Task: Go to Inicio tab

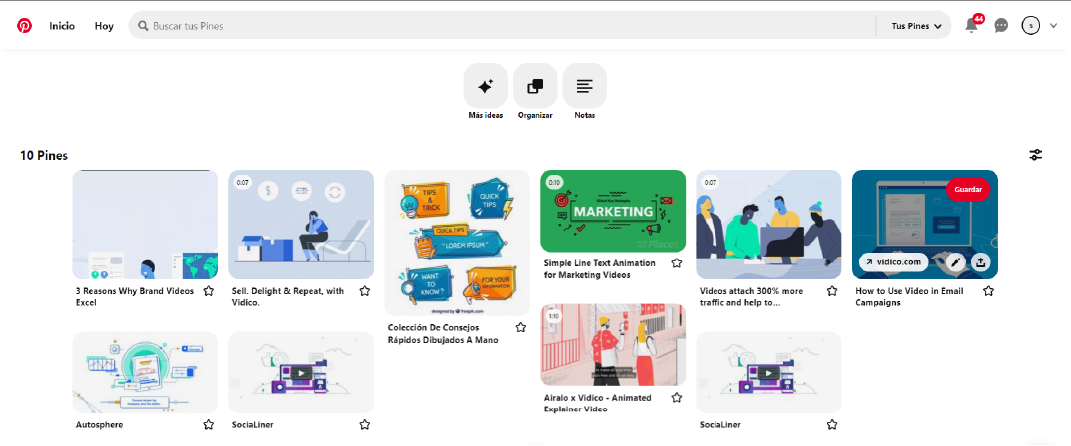Action: click(x=62, y=26)
